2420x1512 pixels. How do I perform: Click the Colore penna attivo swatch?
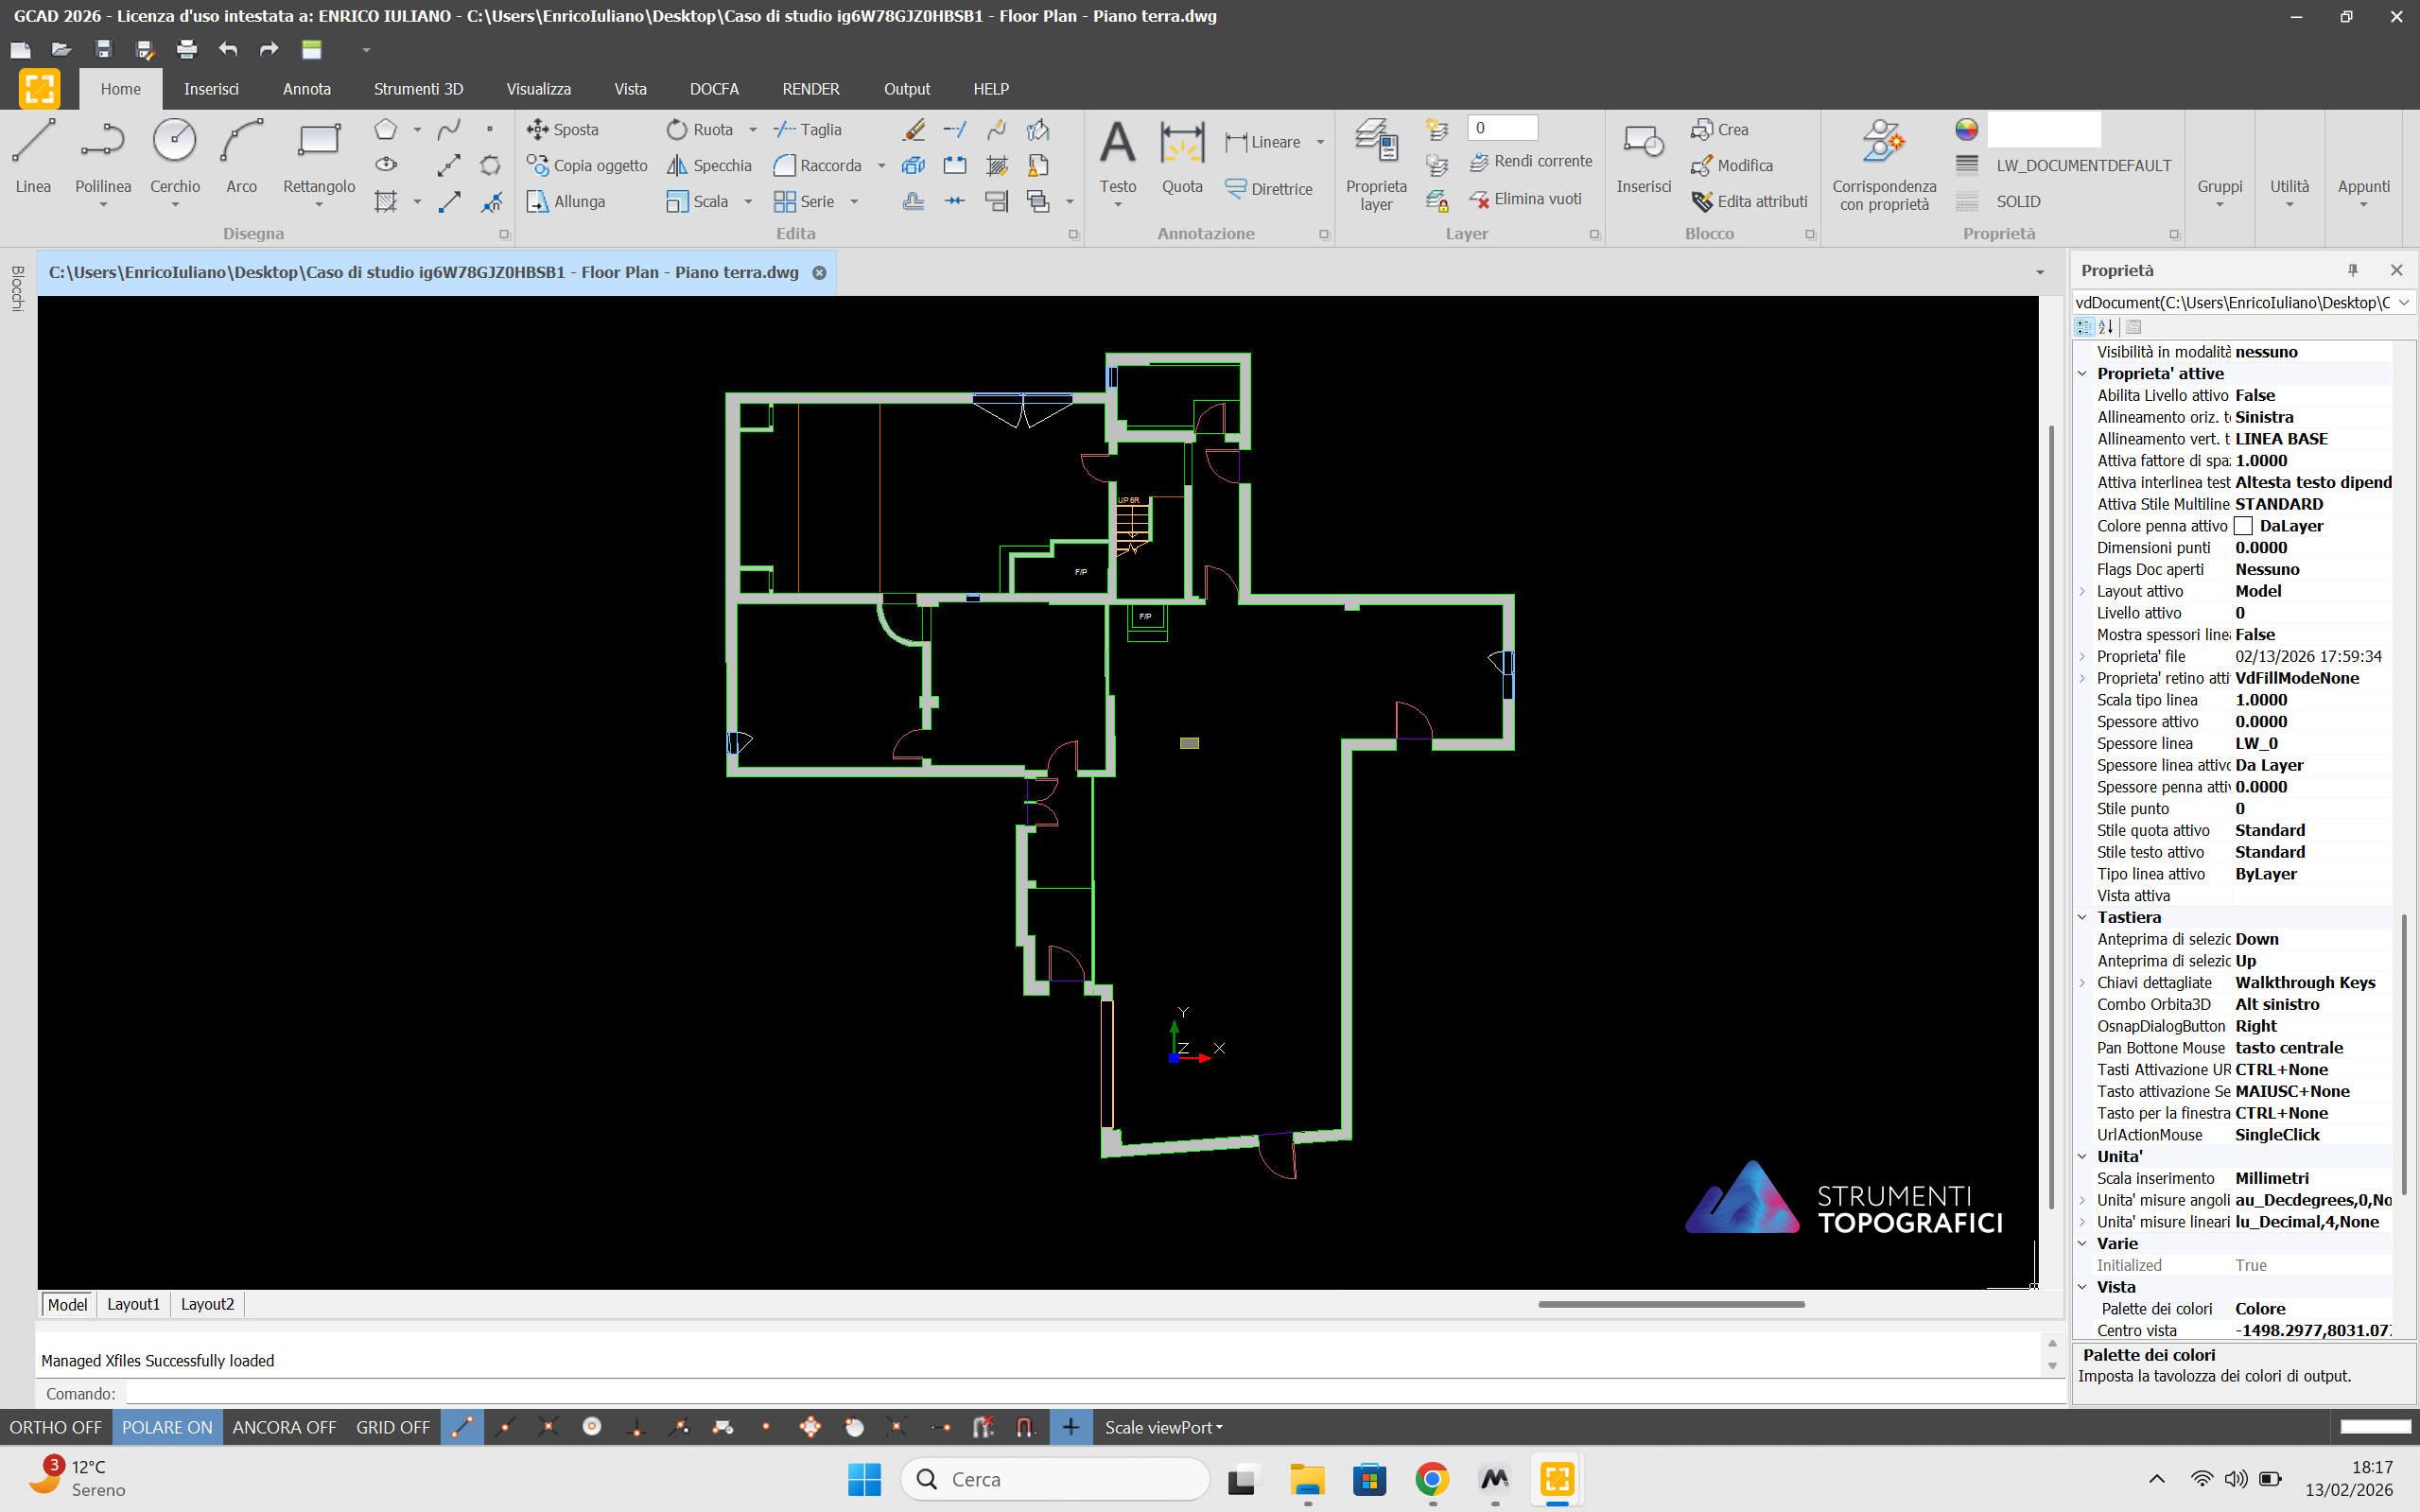pyautogui.click(x=2243, y=526)
